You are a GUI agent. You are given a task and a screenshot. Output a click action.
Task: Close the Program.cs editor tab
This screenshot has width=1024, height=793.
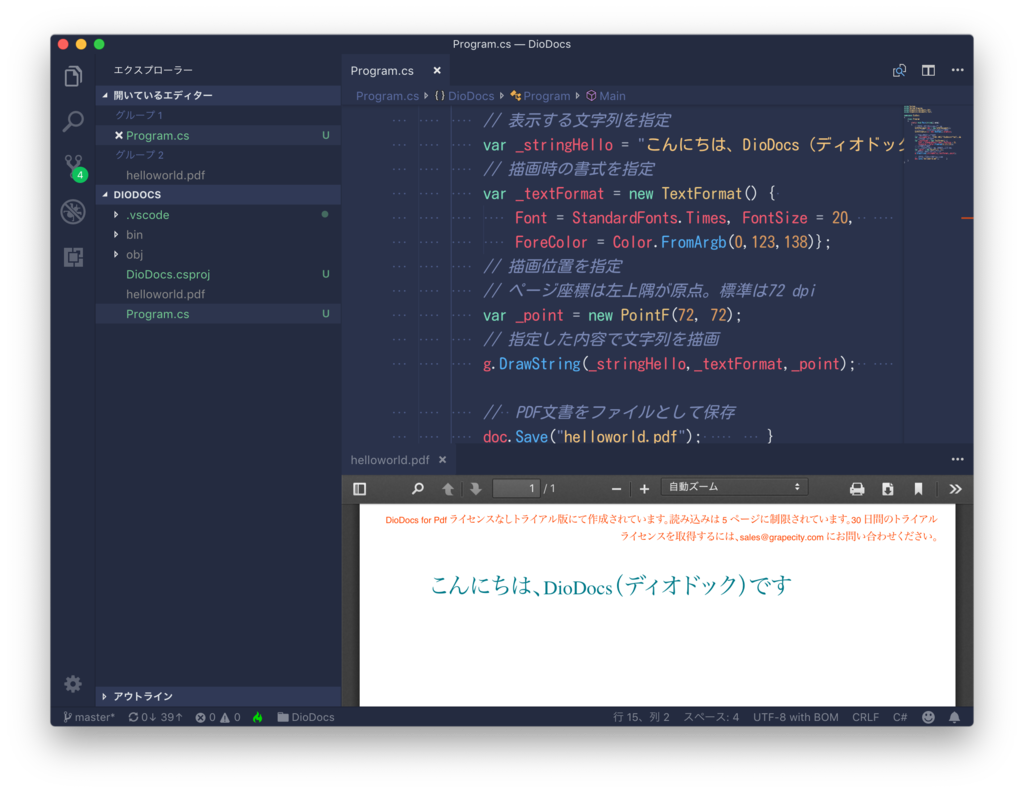[x=437, y=71]
